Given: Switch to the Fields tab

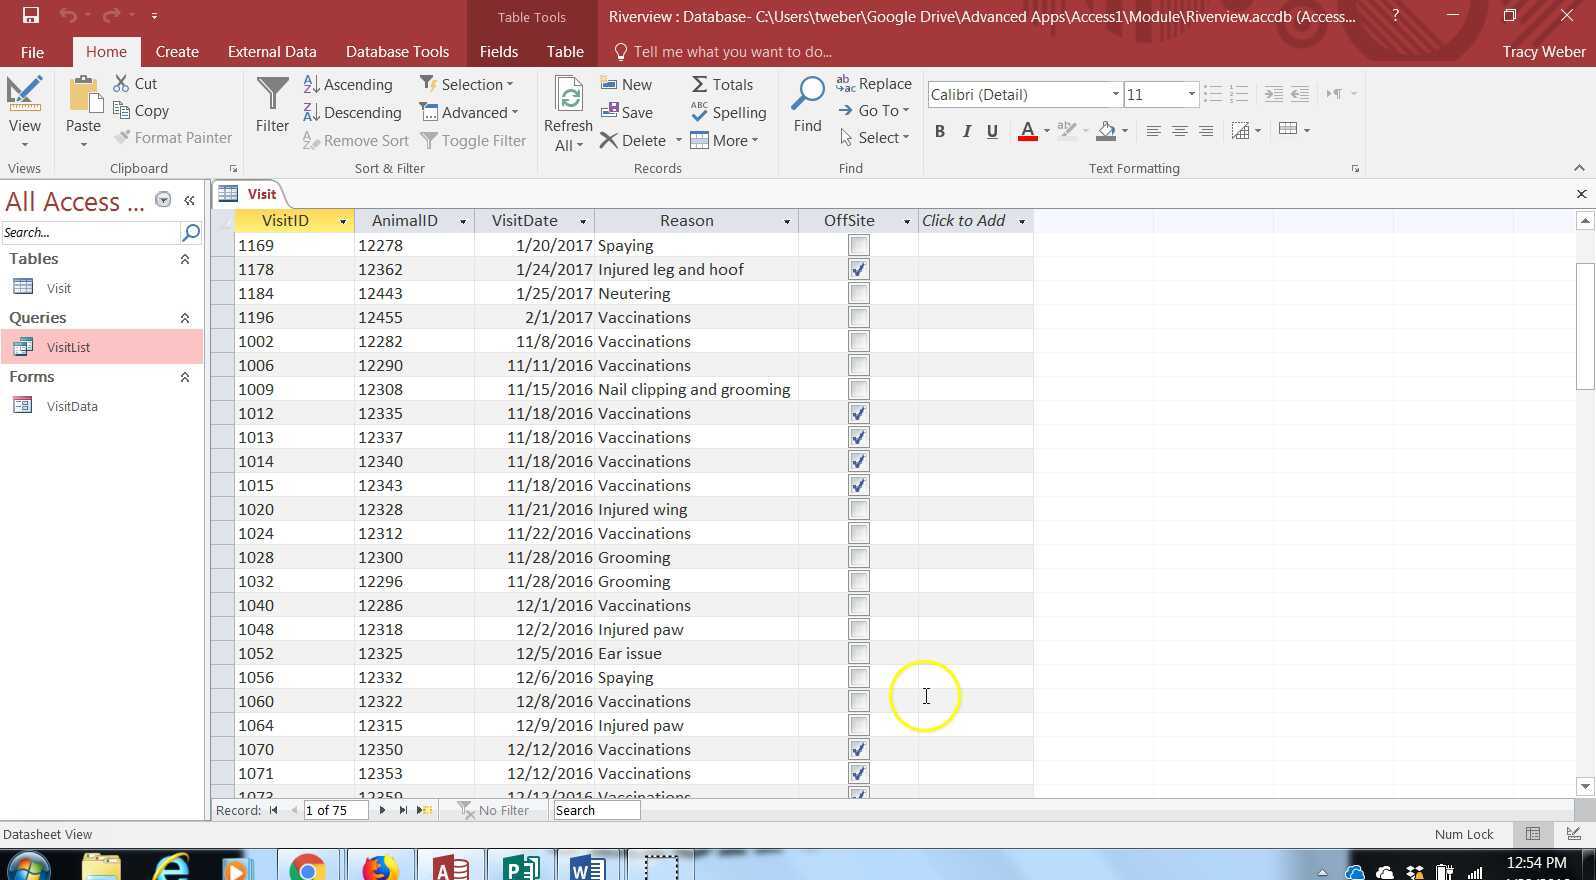Looking at the screenshot, I should (498, 52).
